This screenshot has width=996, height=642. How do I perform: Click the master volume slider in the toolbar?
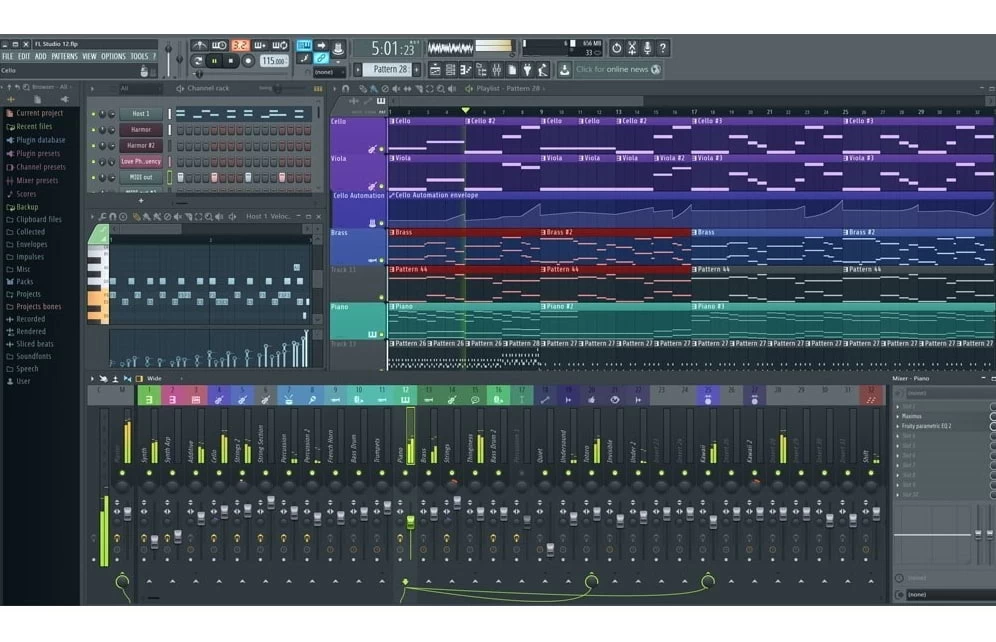tap(168, 48)
